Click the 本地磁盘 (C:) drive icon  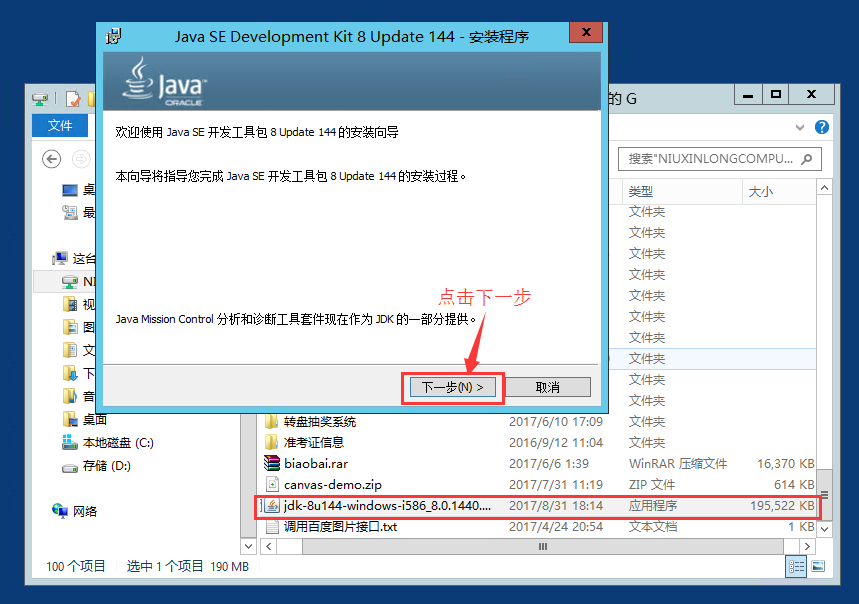[x=70, y=442]
